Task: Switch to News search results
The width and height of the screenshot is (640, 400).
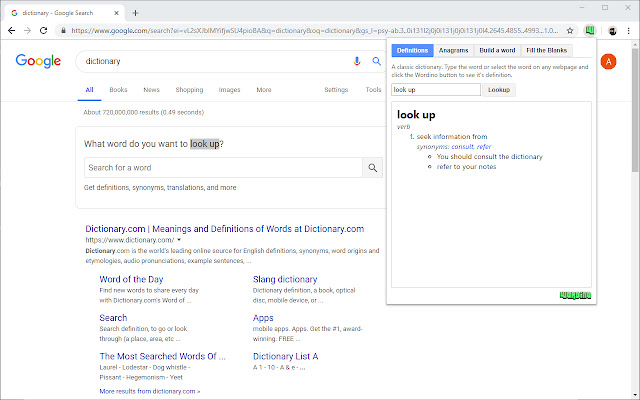Action: [x=151, y=90]
